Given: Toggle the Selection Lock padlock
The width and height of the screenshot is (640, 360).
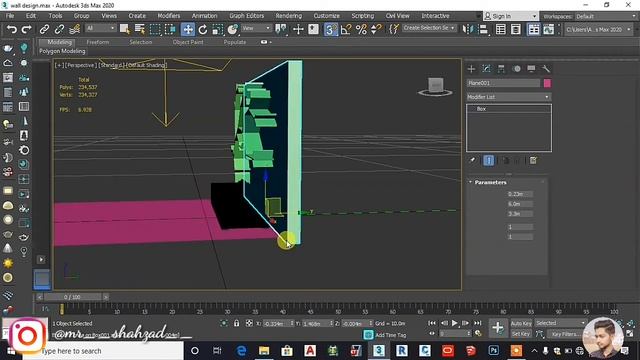Looking at the screenshot, I should [236, 323].
